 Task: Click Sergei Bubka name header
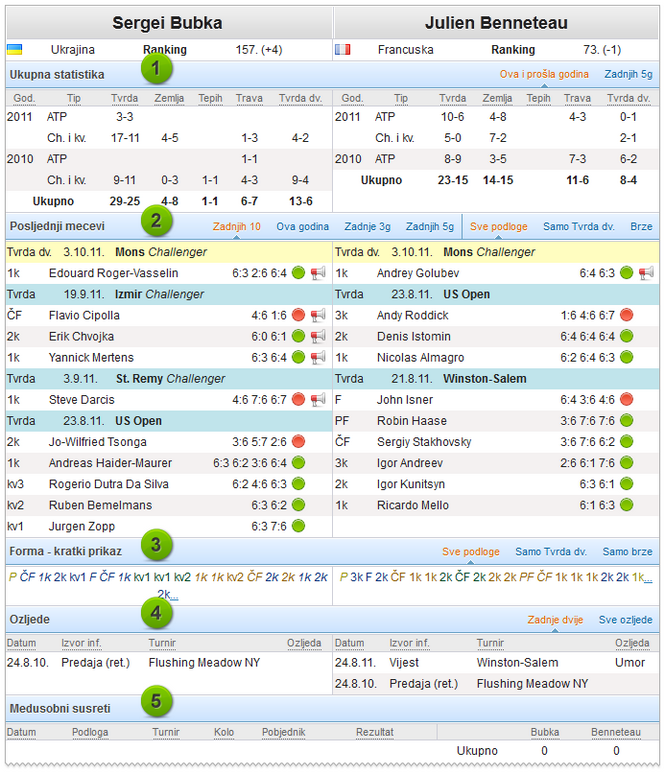[x=167, y=23]
